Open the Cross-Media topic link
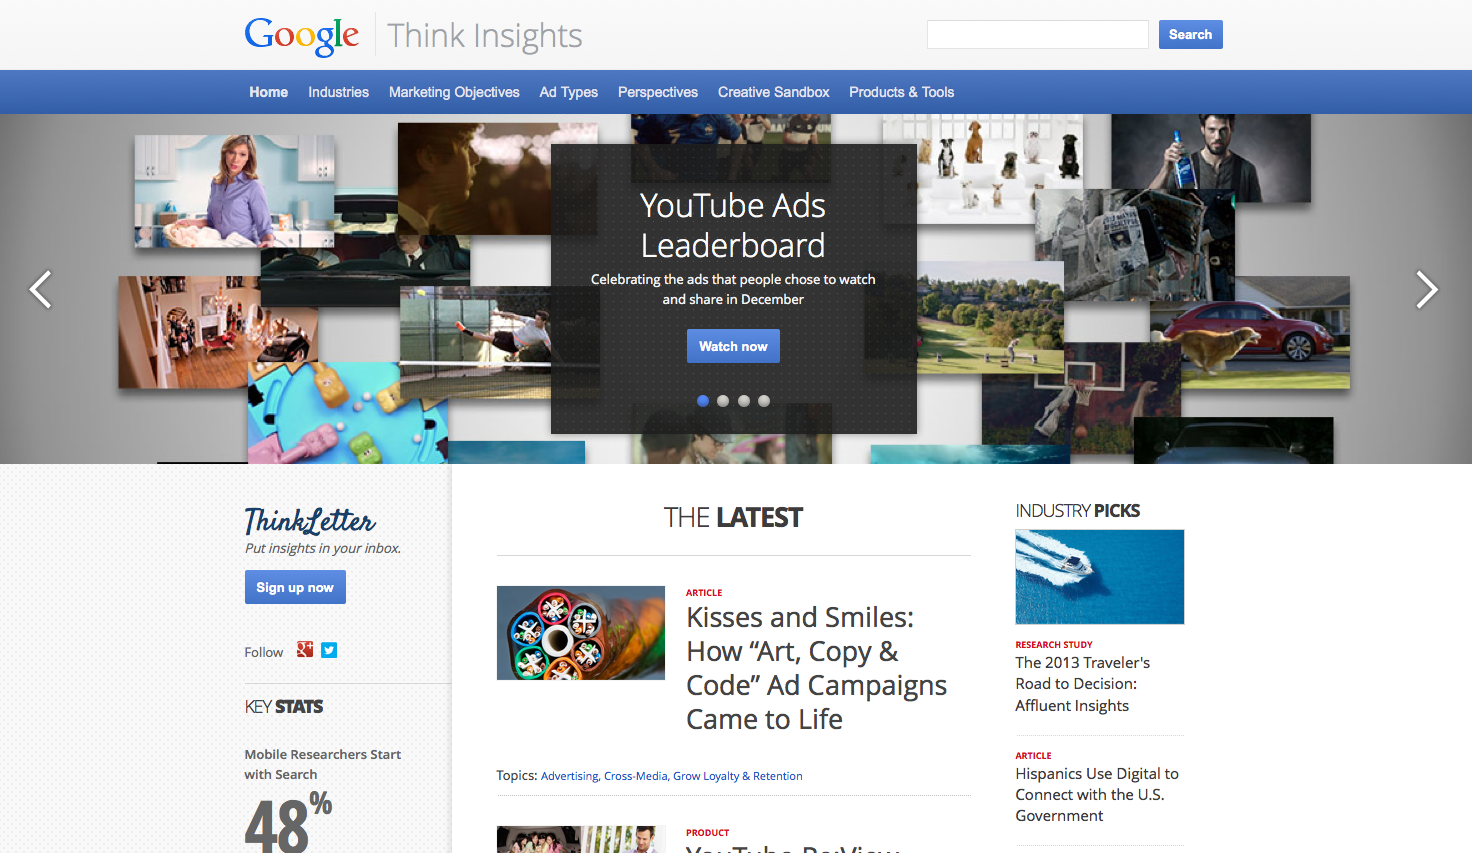This screenshot has height=853, width=1472. (x=636, y=776)
